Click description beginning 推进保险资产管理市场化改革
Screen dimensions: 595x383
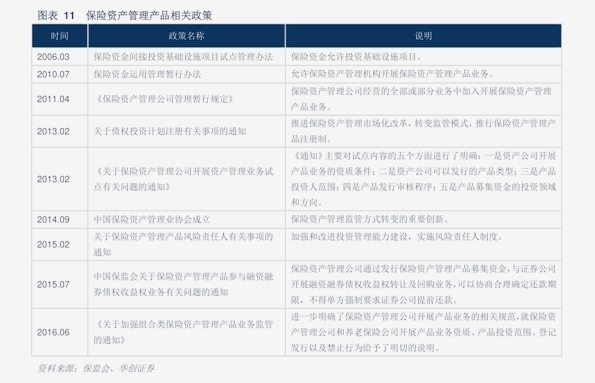[423, 131]
